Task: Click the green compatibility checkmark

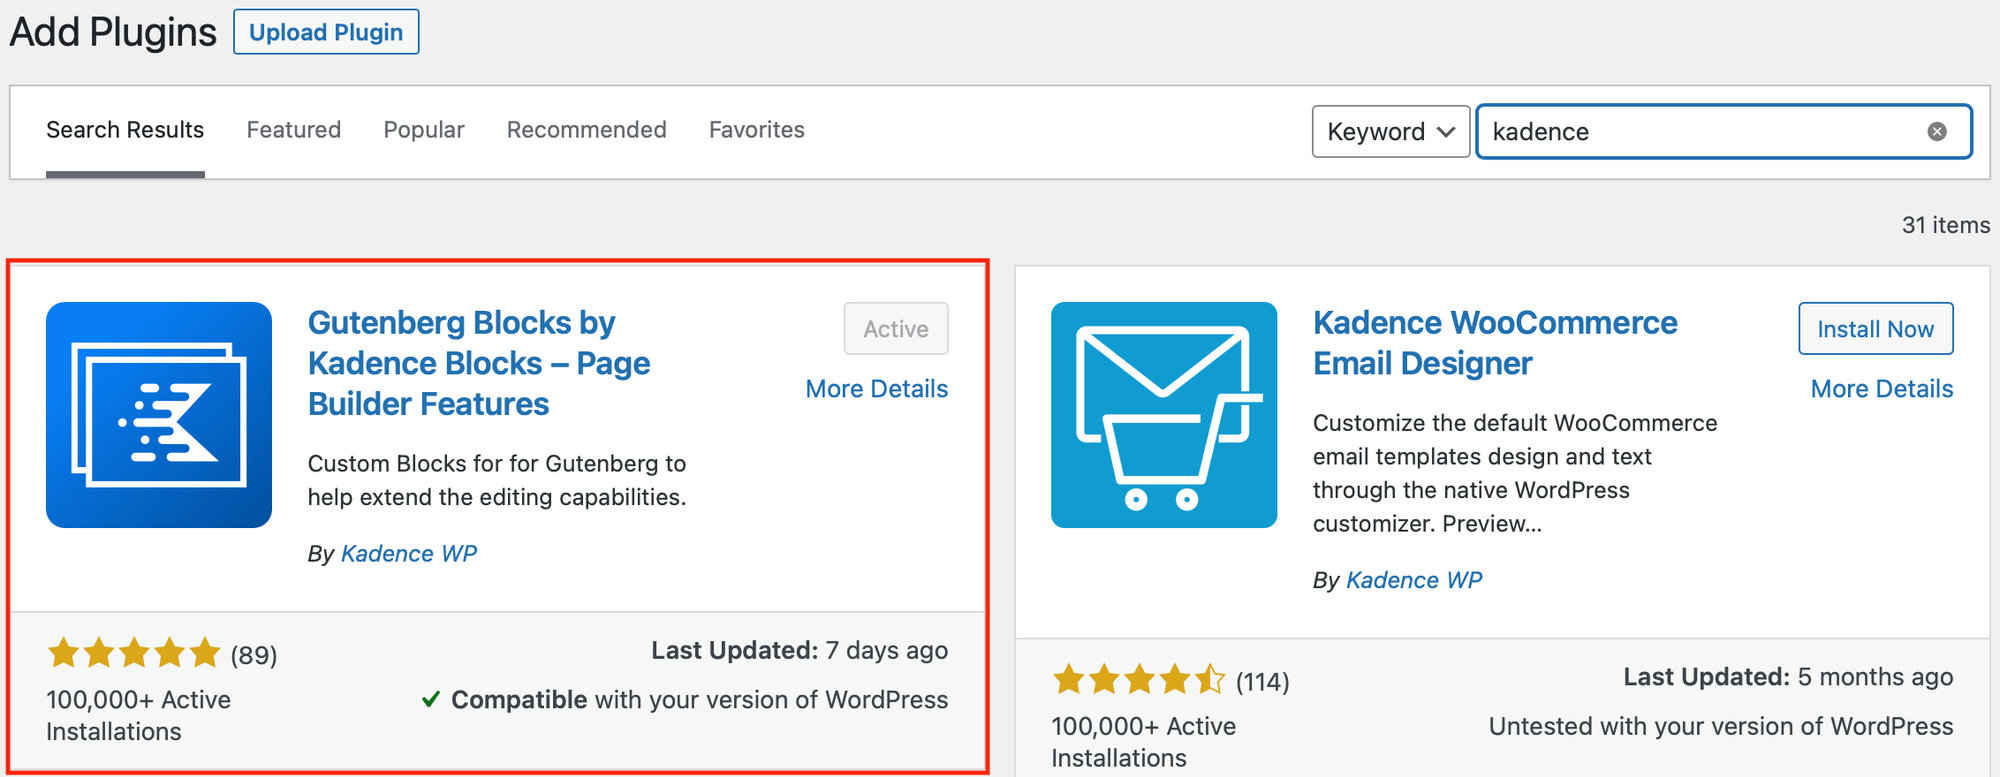Action: (431, 699)
